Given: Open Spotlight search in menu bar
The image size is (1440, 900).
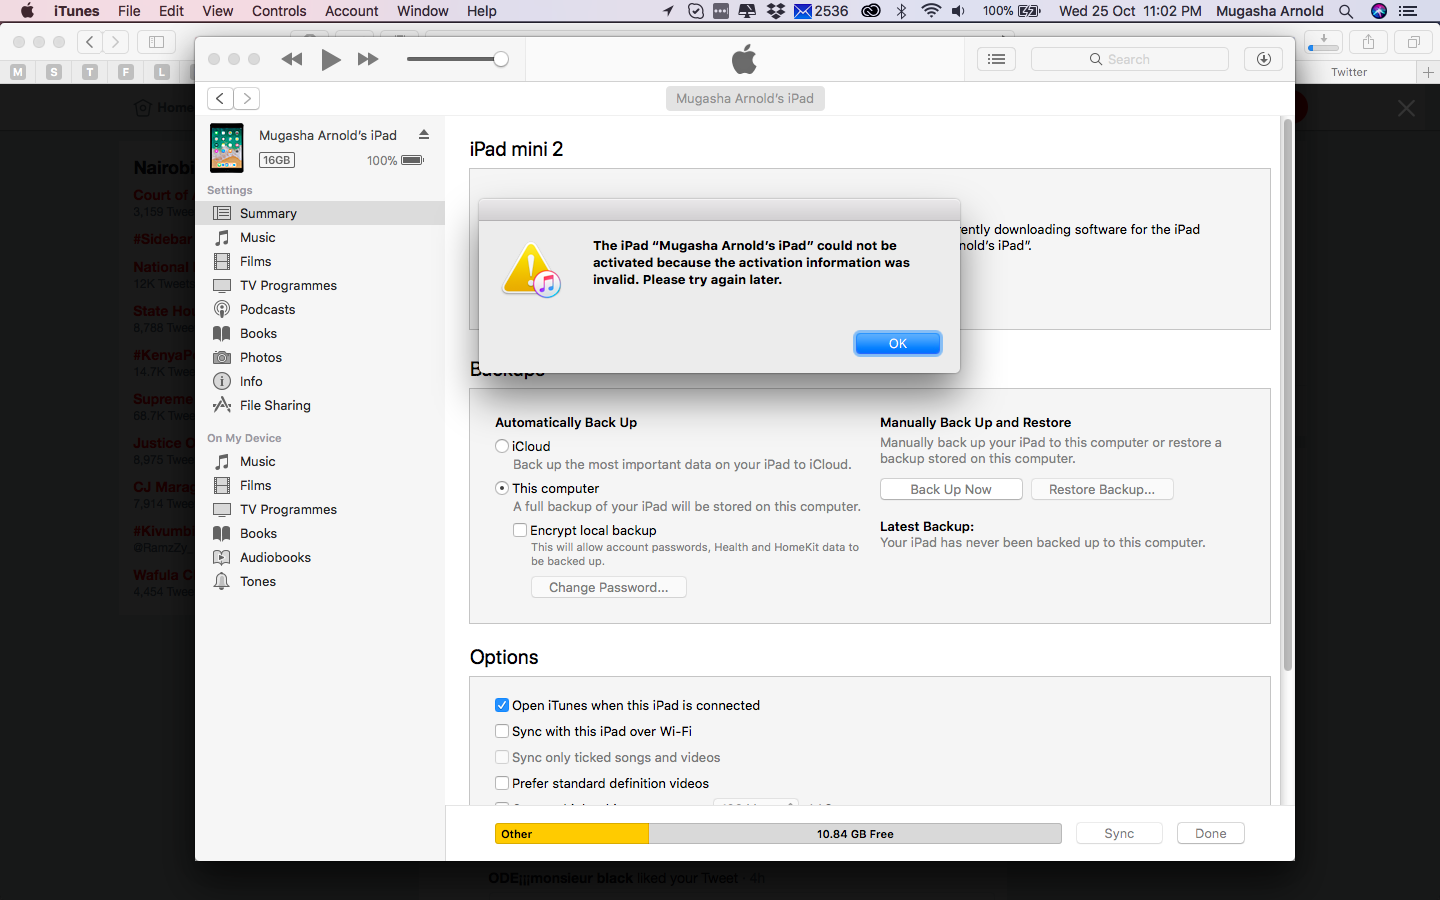Looking at the screenshot, I should tap(1346, 11).
